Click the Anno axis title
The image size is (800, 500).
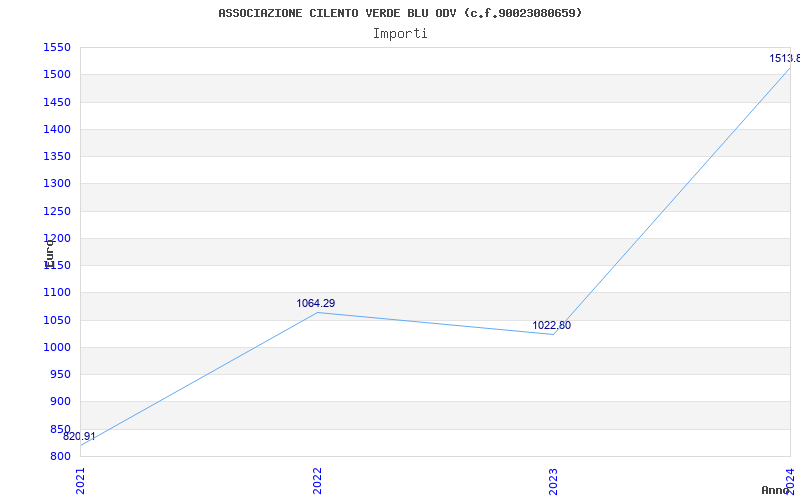coord(775,490)
